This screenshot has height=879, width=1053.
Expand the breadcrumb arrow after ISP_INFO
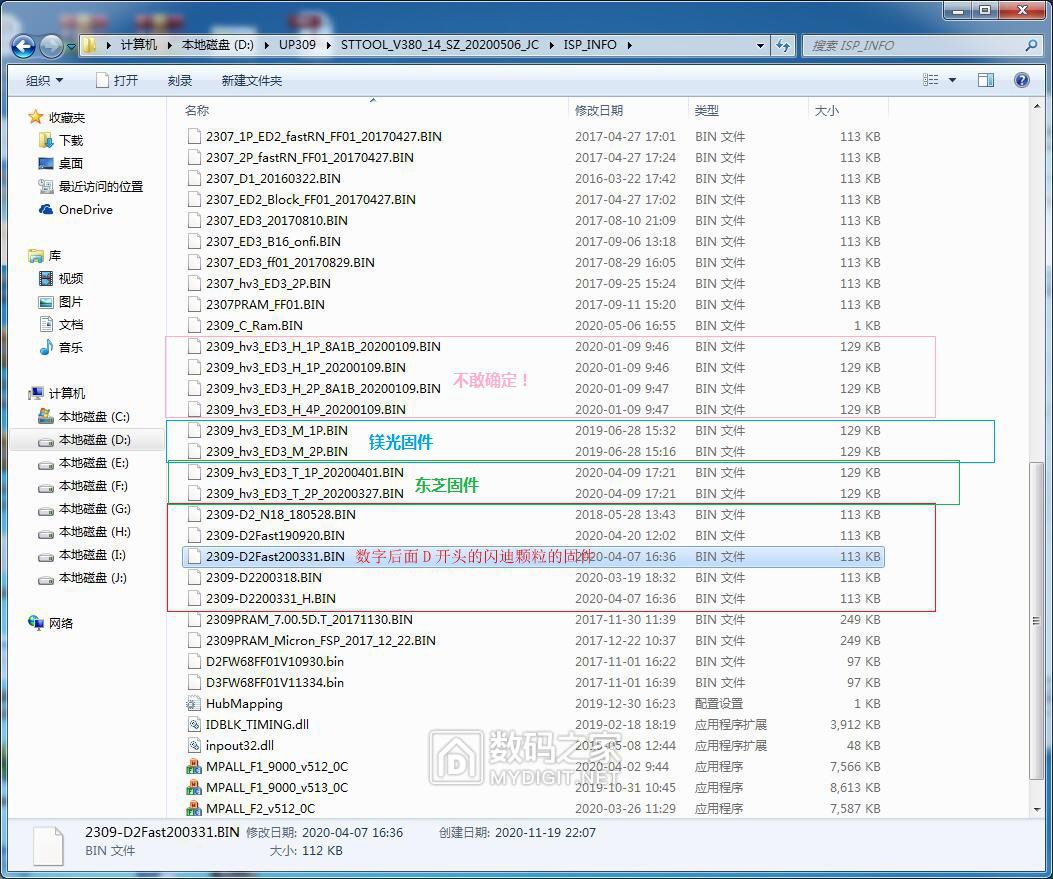coord(630,46)
